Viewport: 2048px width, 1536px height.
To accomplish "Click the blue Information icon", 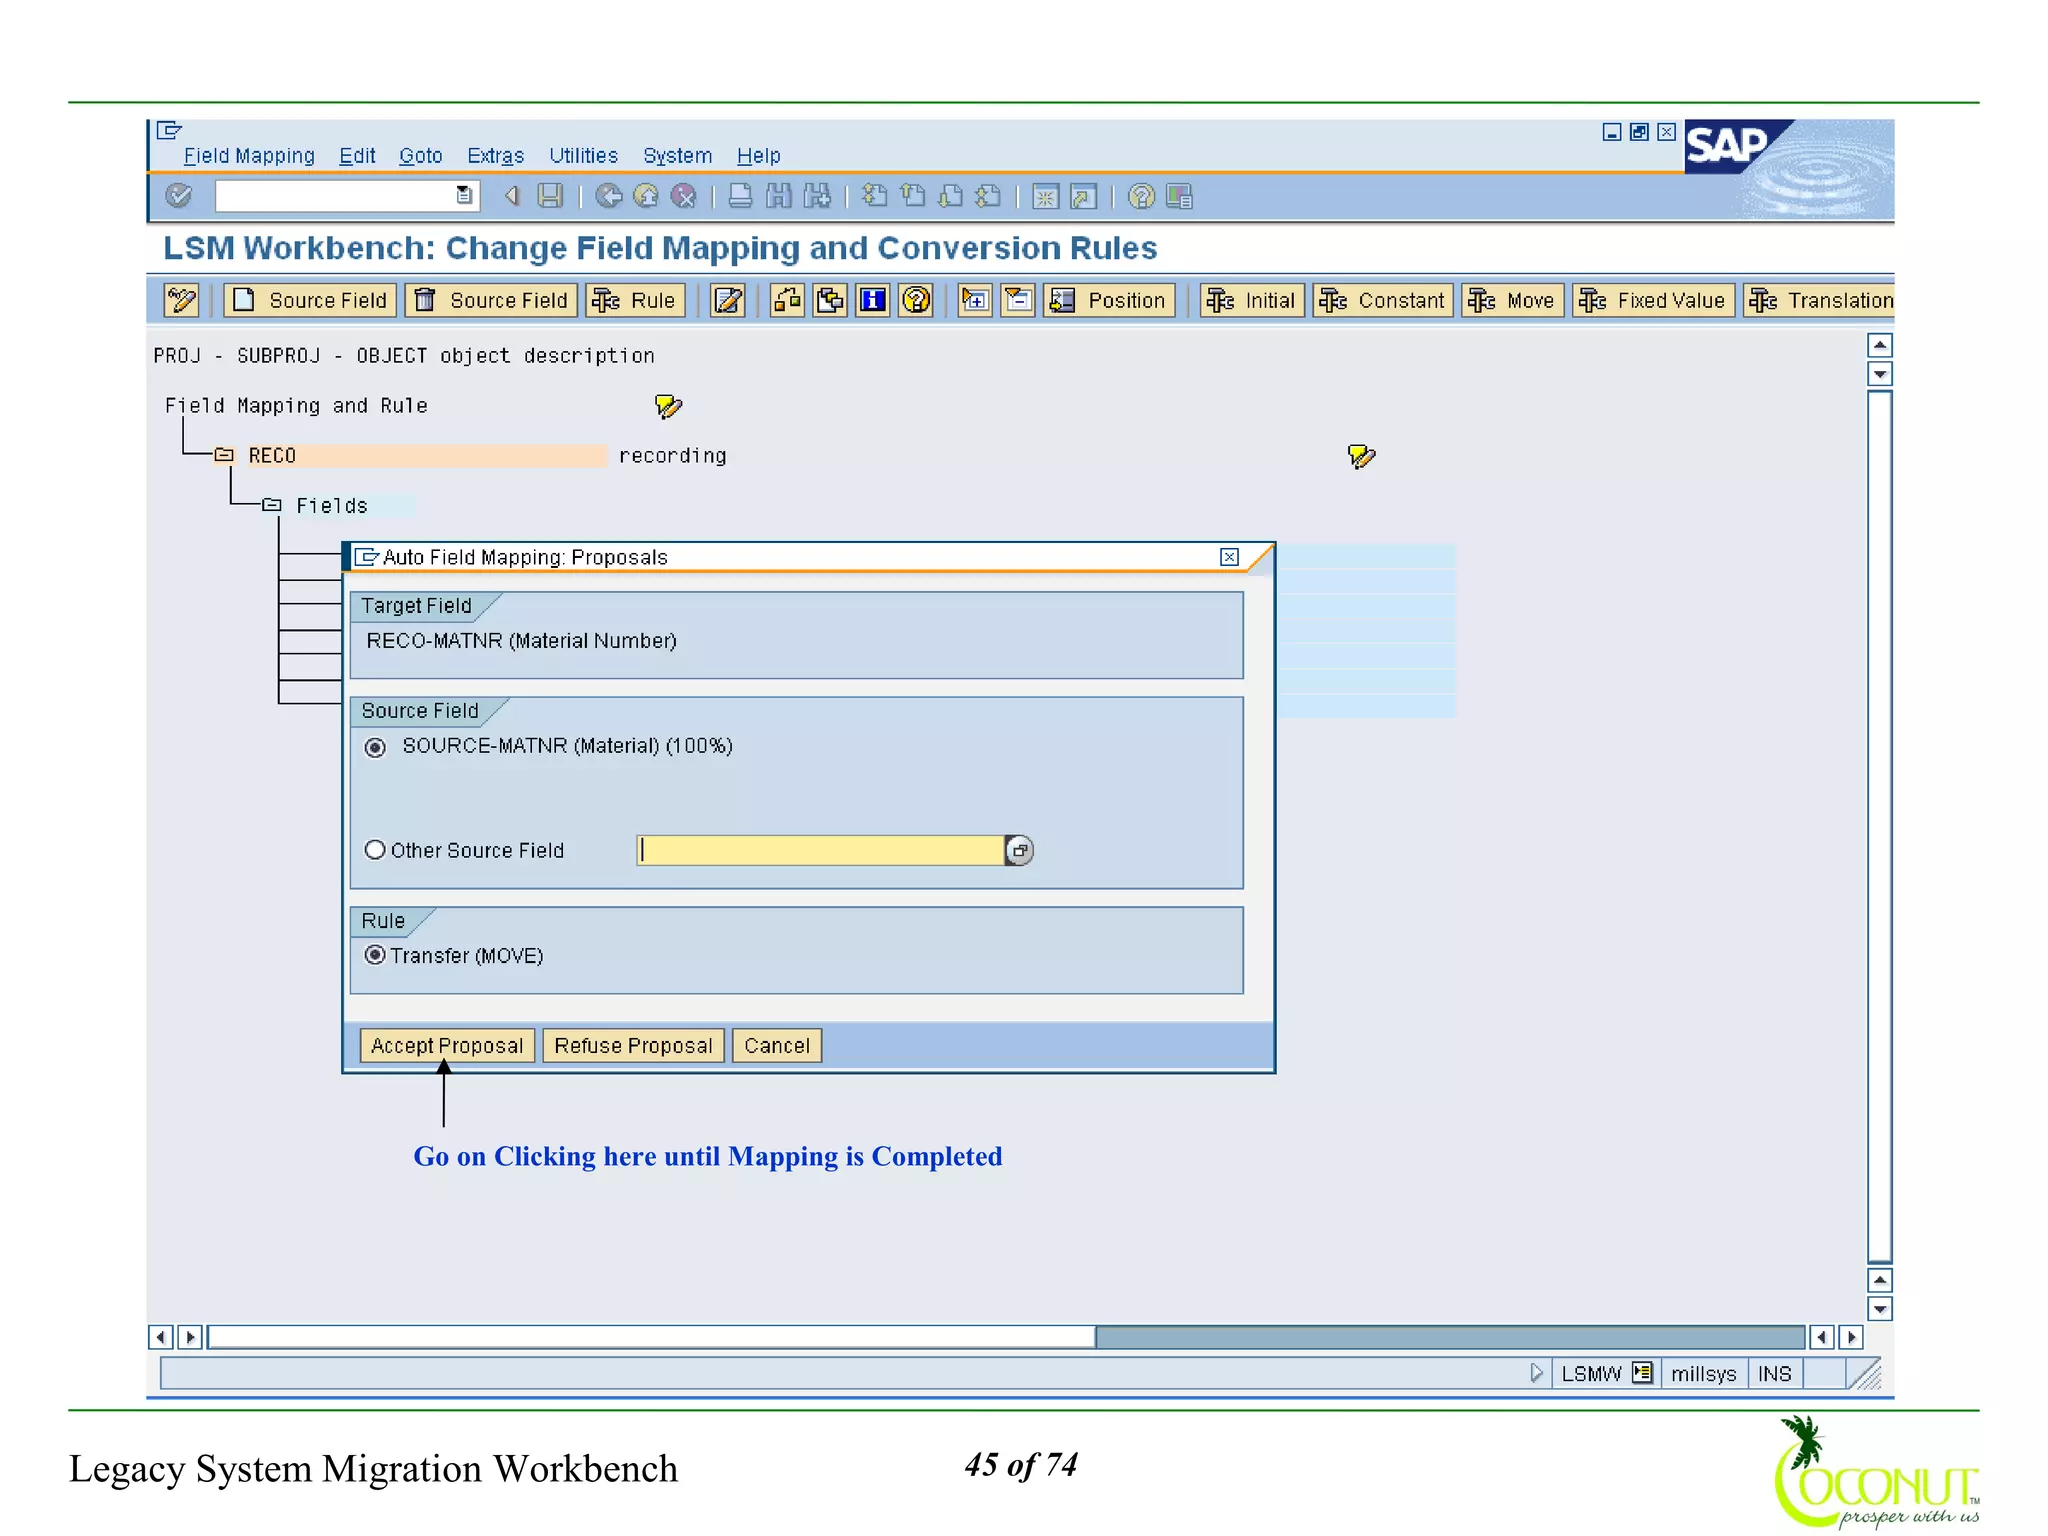I will (x=873, y=300).
